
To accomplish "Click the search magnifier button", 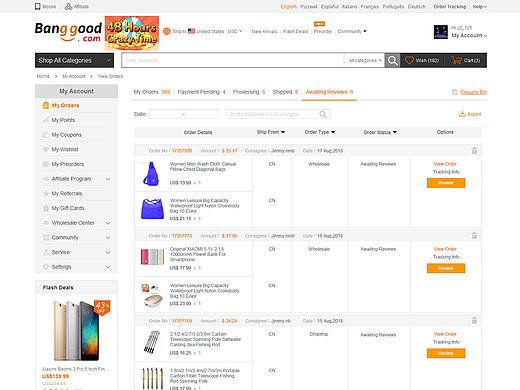I will [392, 60].
